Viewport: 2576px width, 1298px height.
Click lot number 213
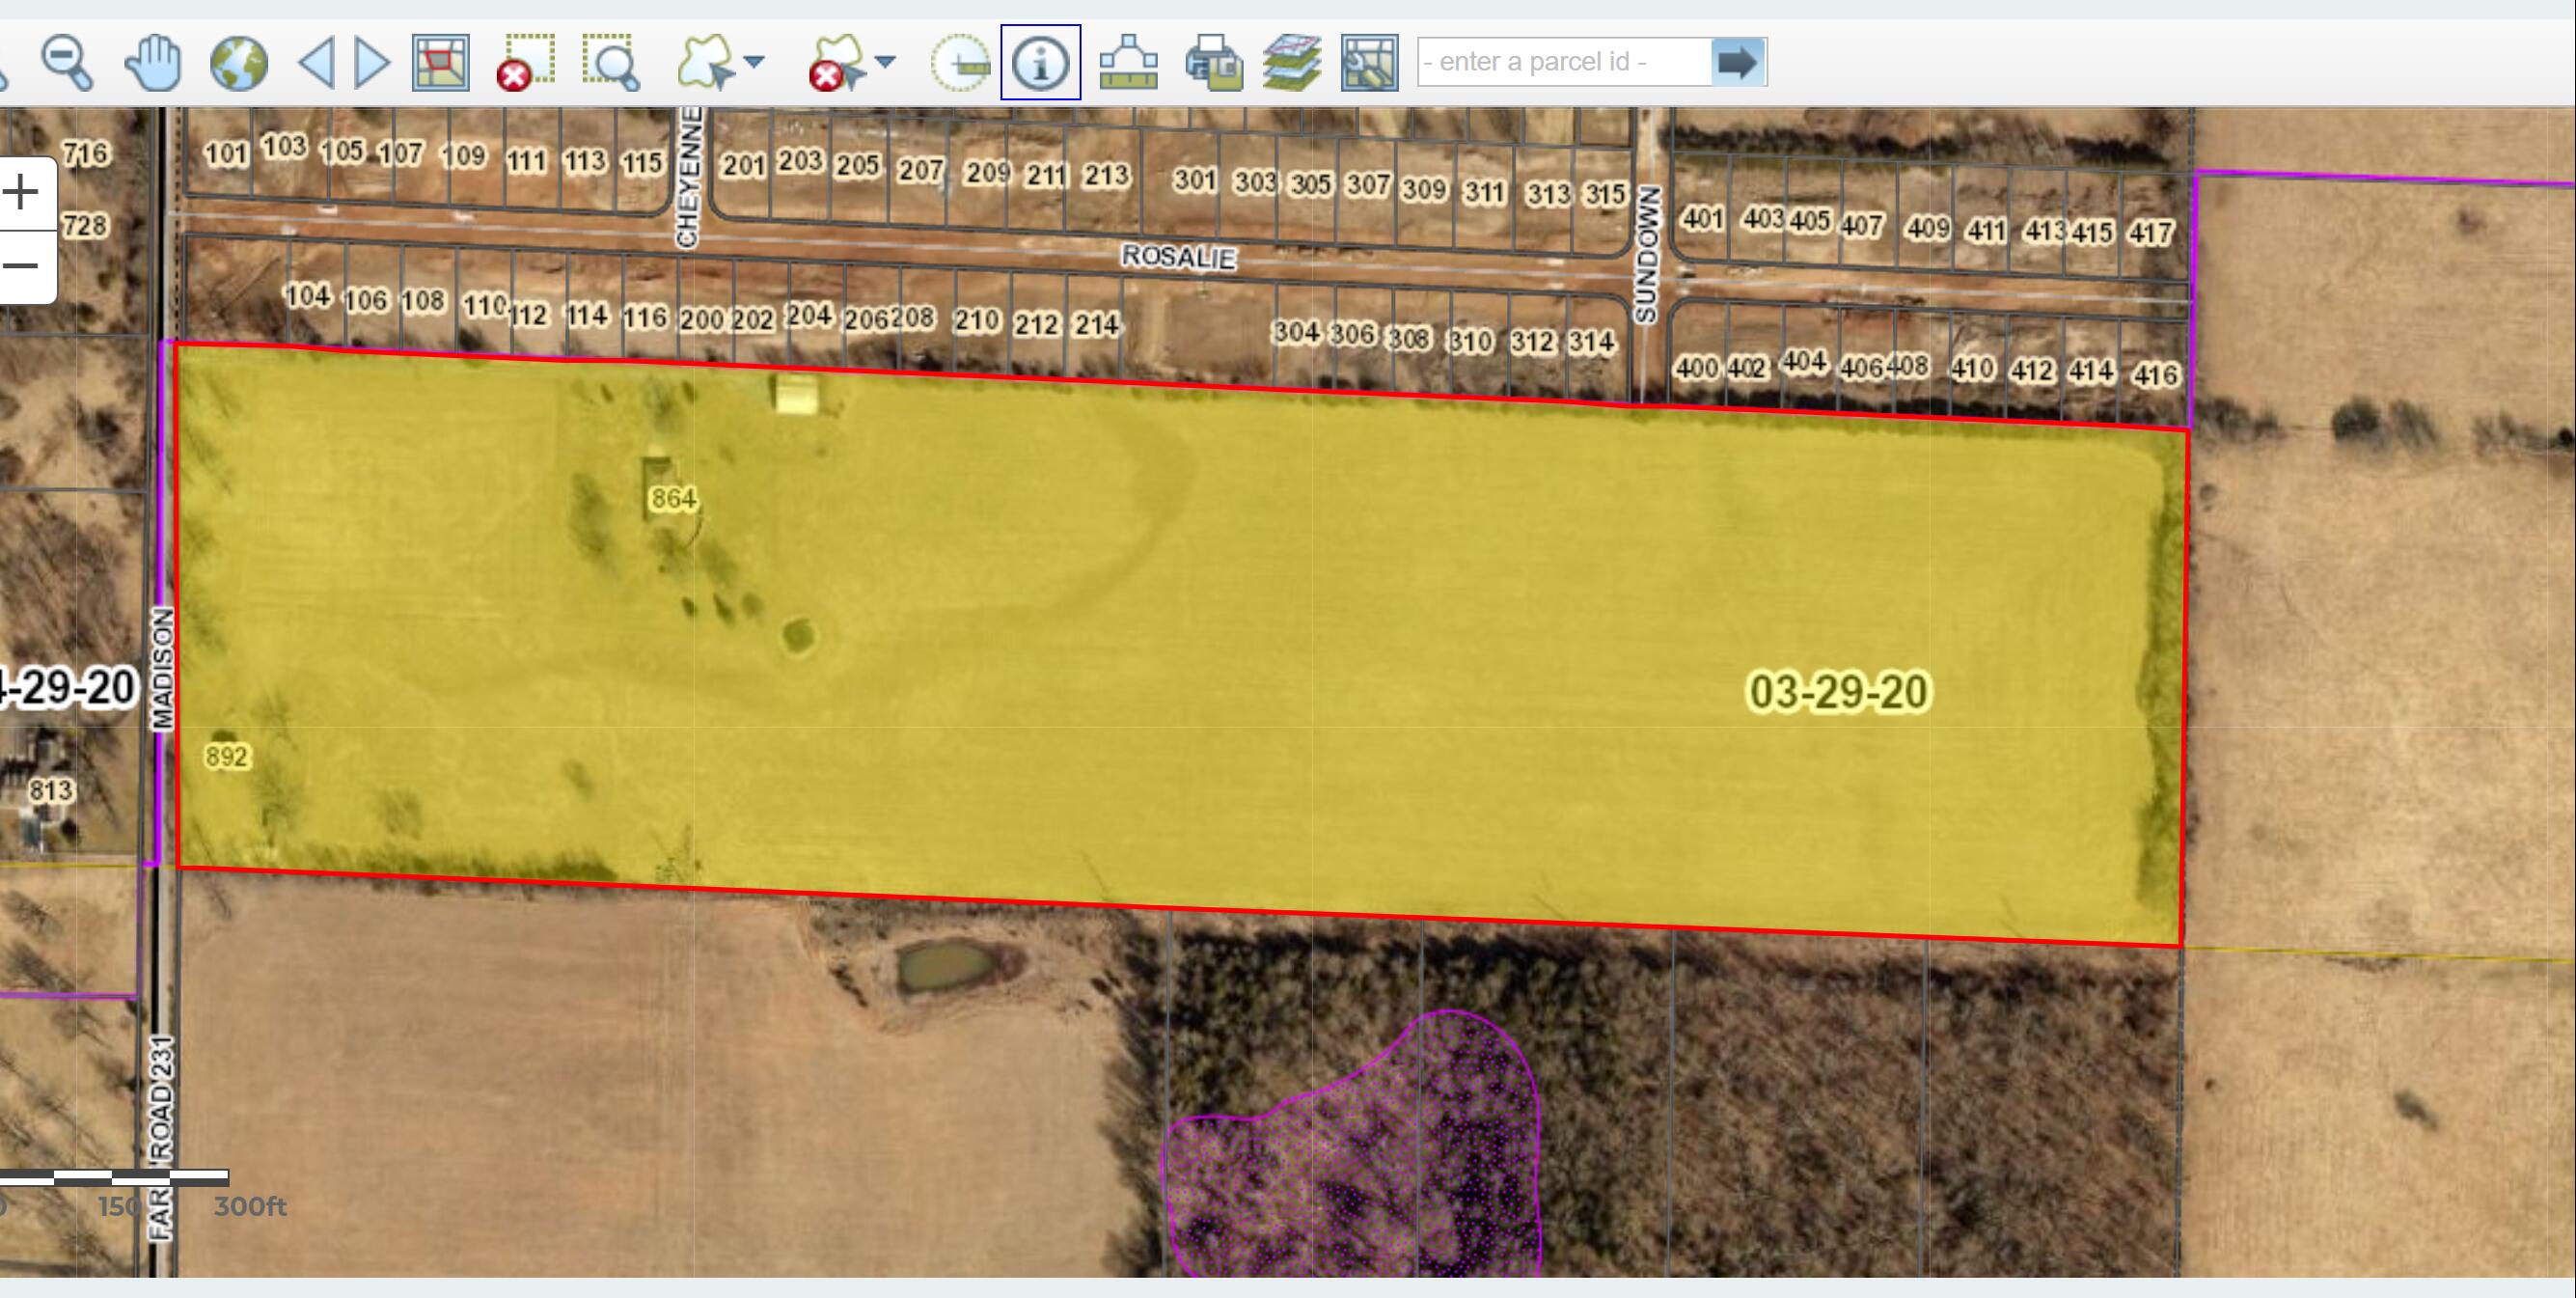(1106, 175)
